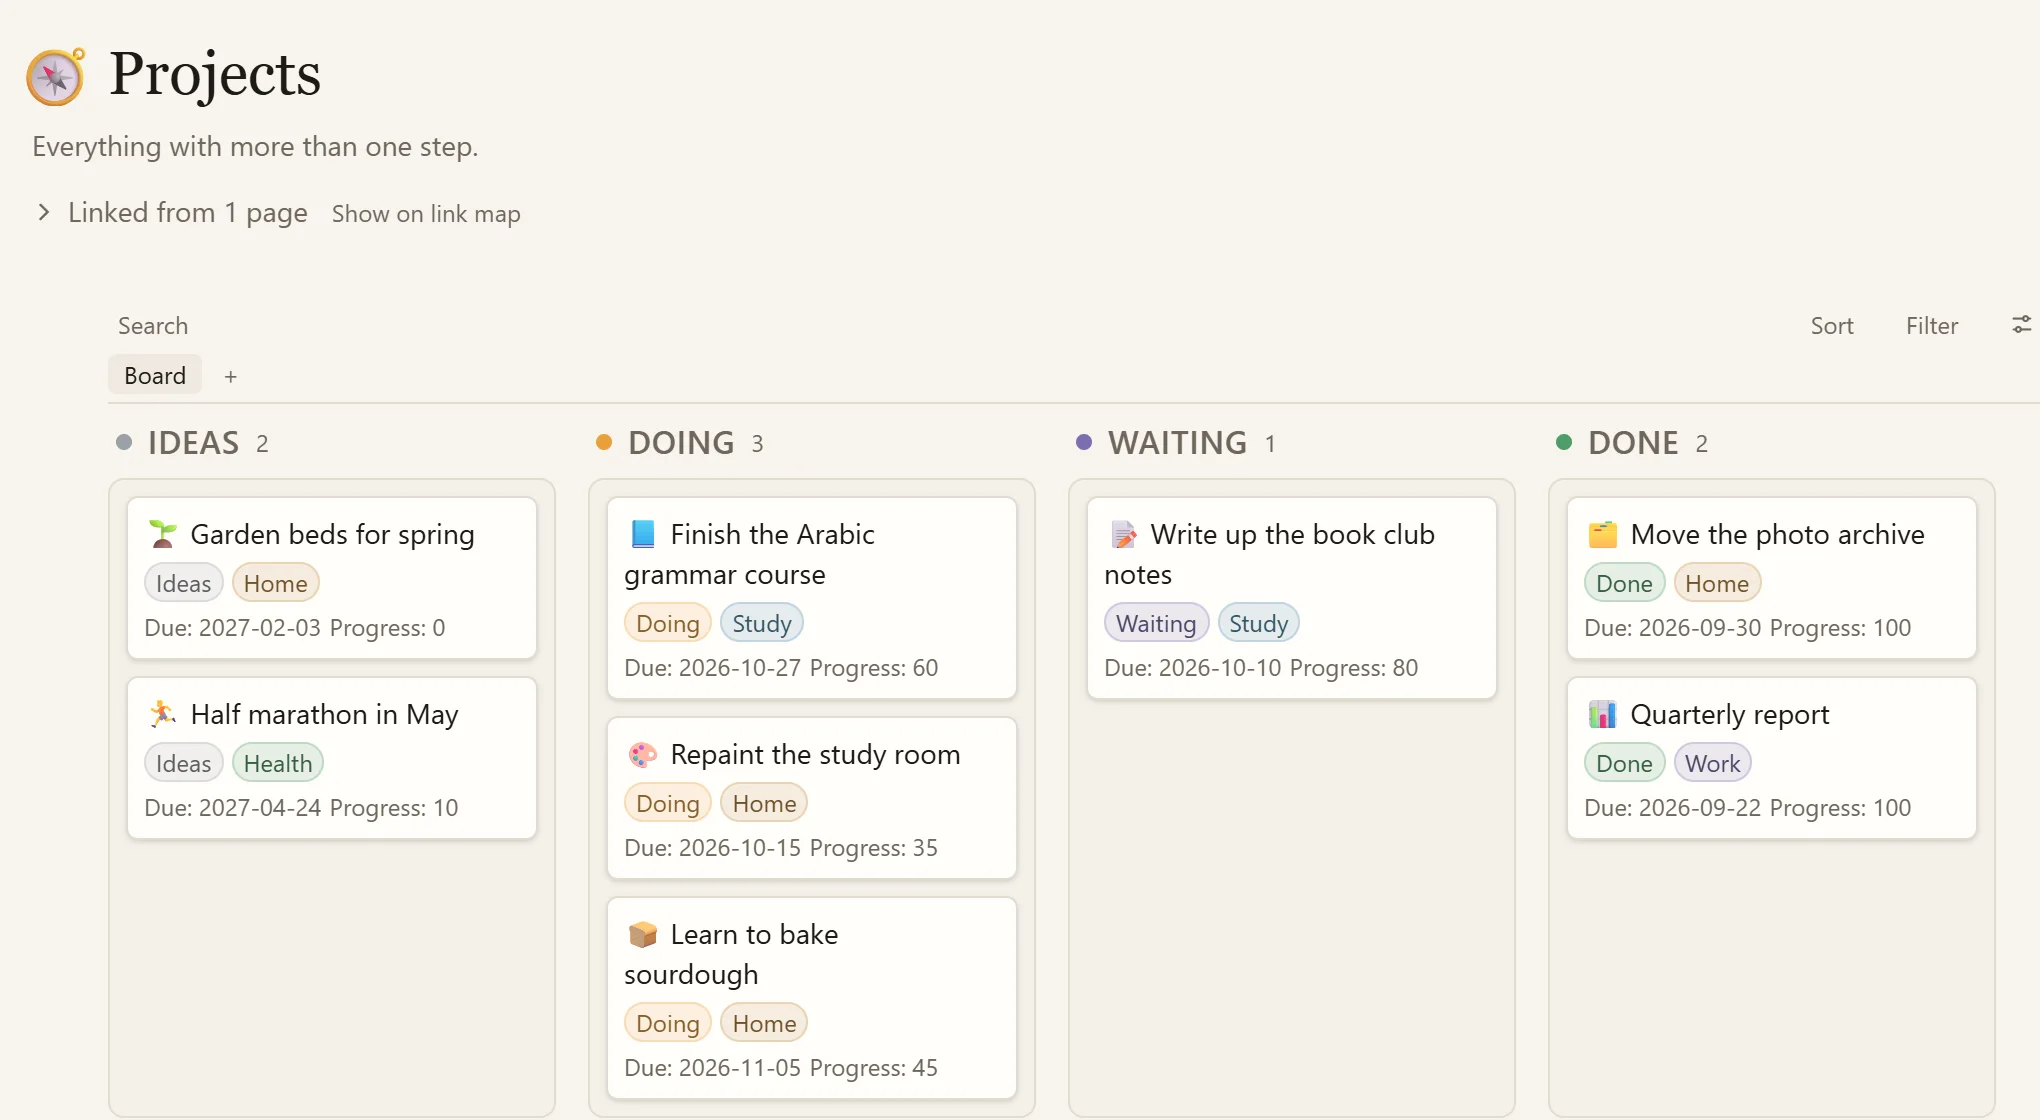
Task: Click the DONE column header
Action: tap(1633, 443)
